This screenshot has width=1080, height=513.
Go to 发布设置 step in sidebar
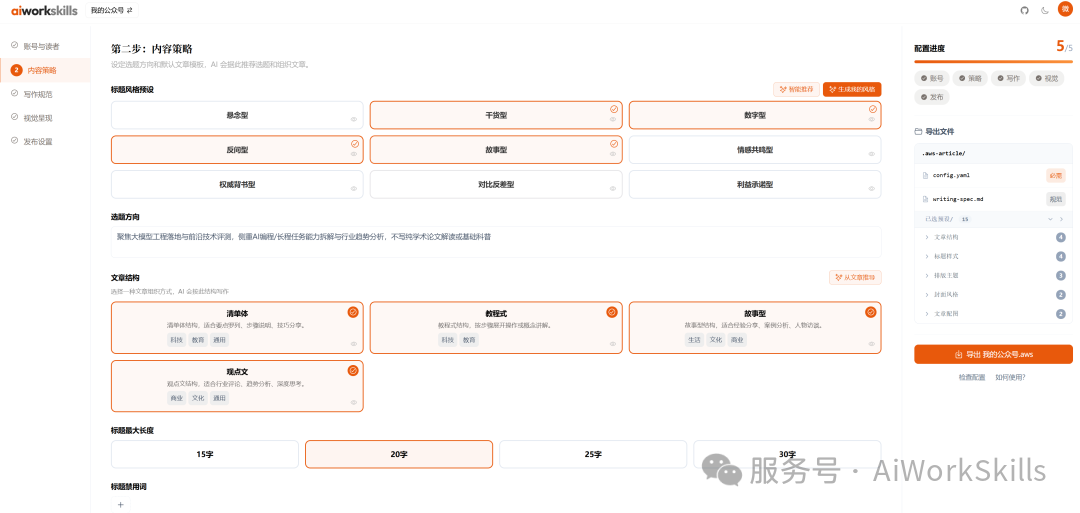coord(45,142)
